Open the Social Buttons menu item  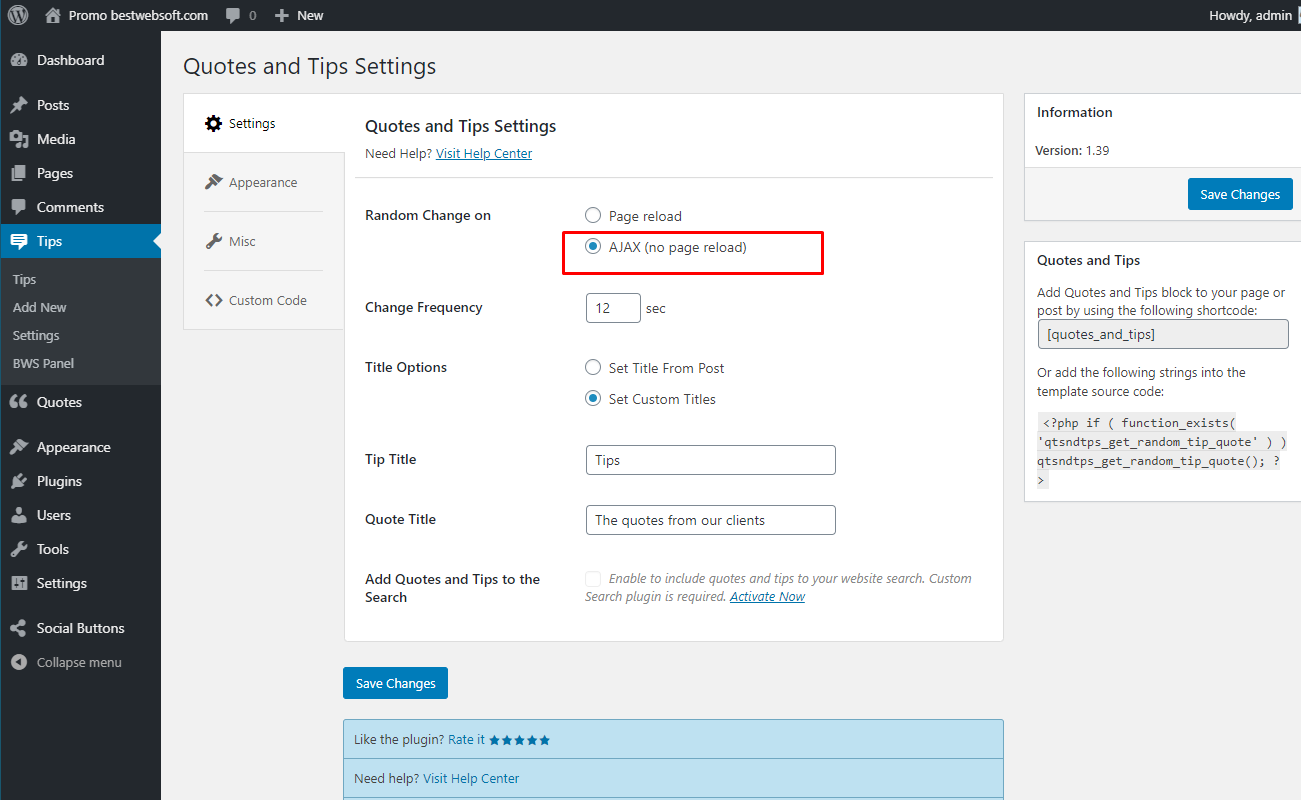pyautogui.click(x=80, y=628)
